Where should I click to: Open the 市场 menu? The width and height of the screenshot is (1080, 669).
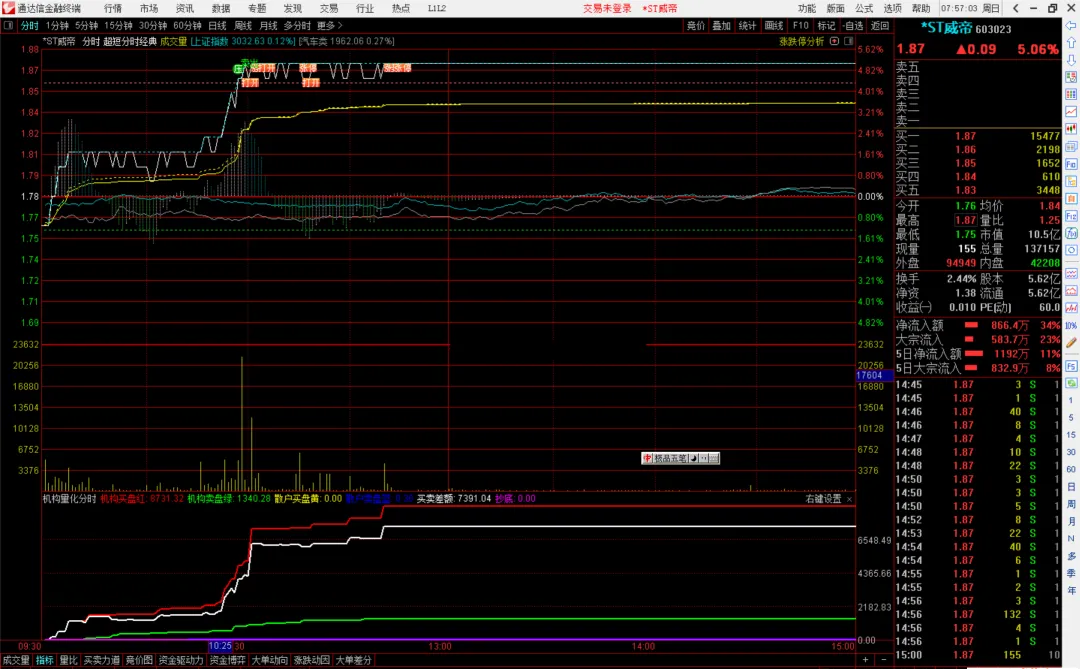[x=149, y=8]
